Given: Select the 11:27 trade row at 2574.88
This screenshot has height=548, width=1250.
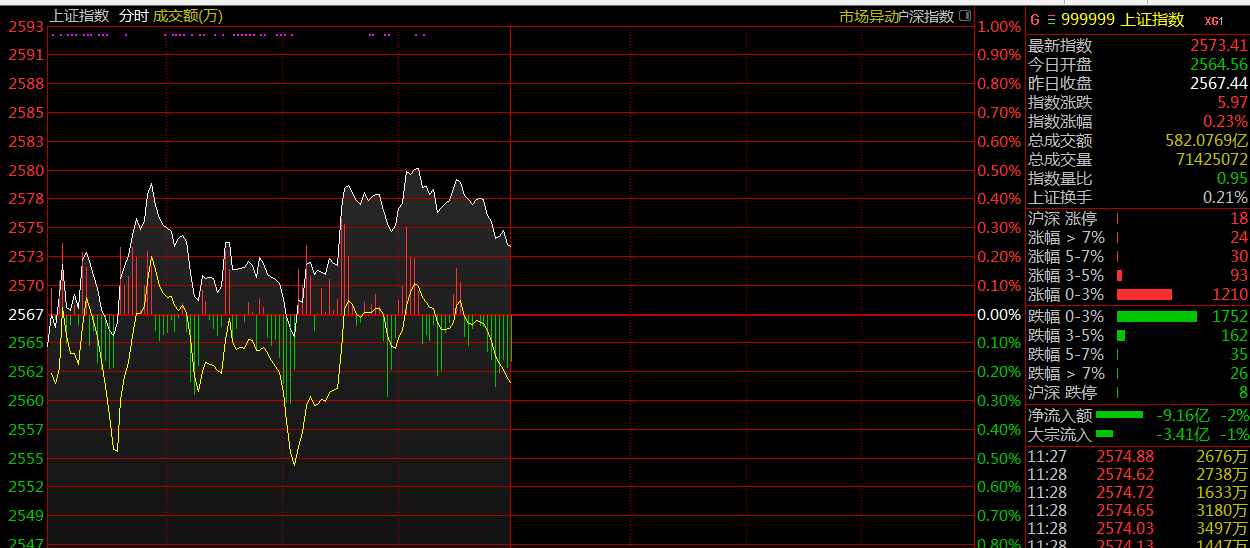Looking at the screenshot, I should coord(1138,457).
